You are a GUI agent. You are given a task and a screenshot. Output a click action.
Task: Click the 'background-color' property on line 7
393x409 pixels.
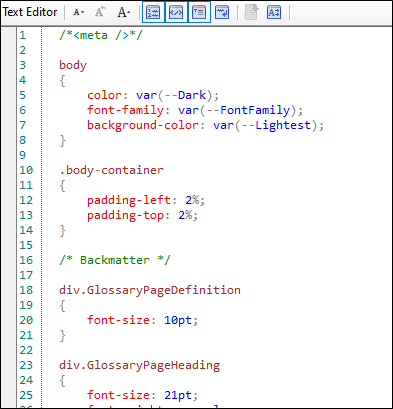(x=143, y=125)
